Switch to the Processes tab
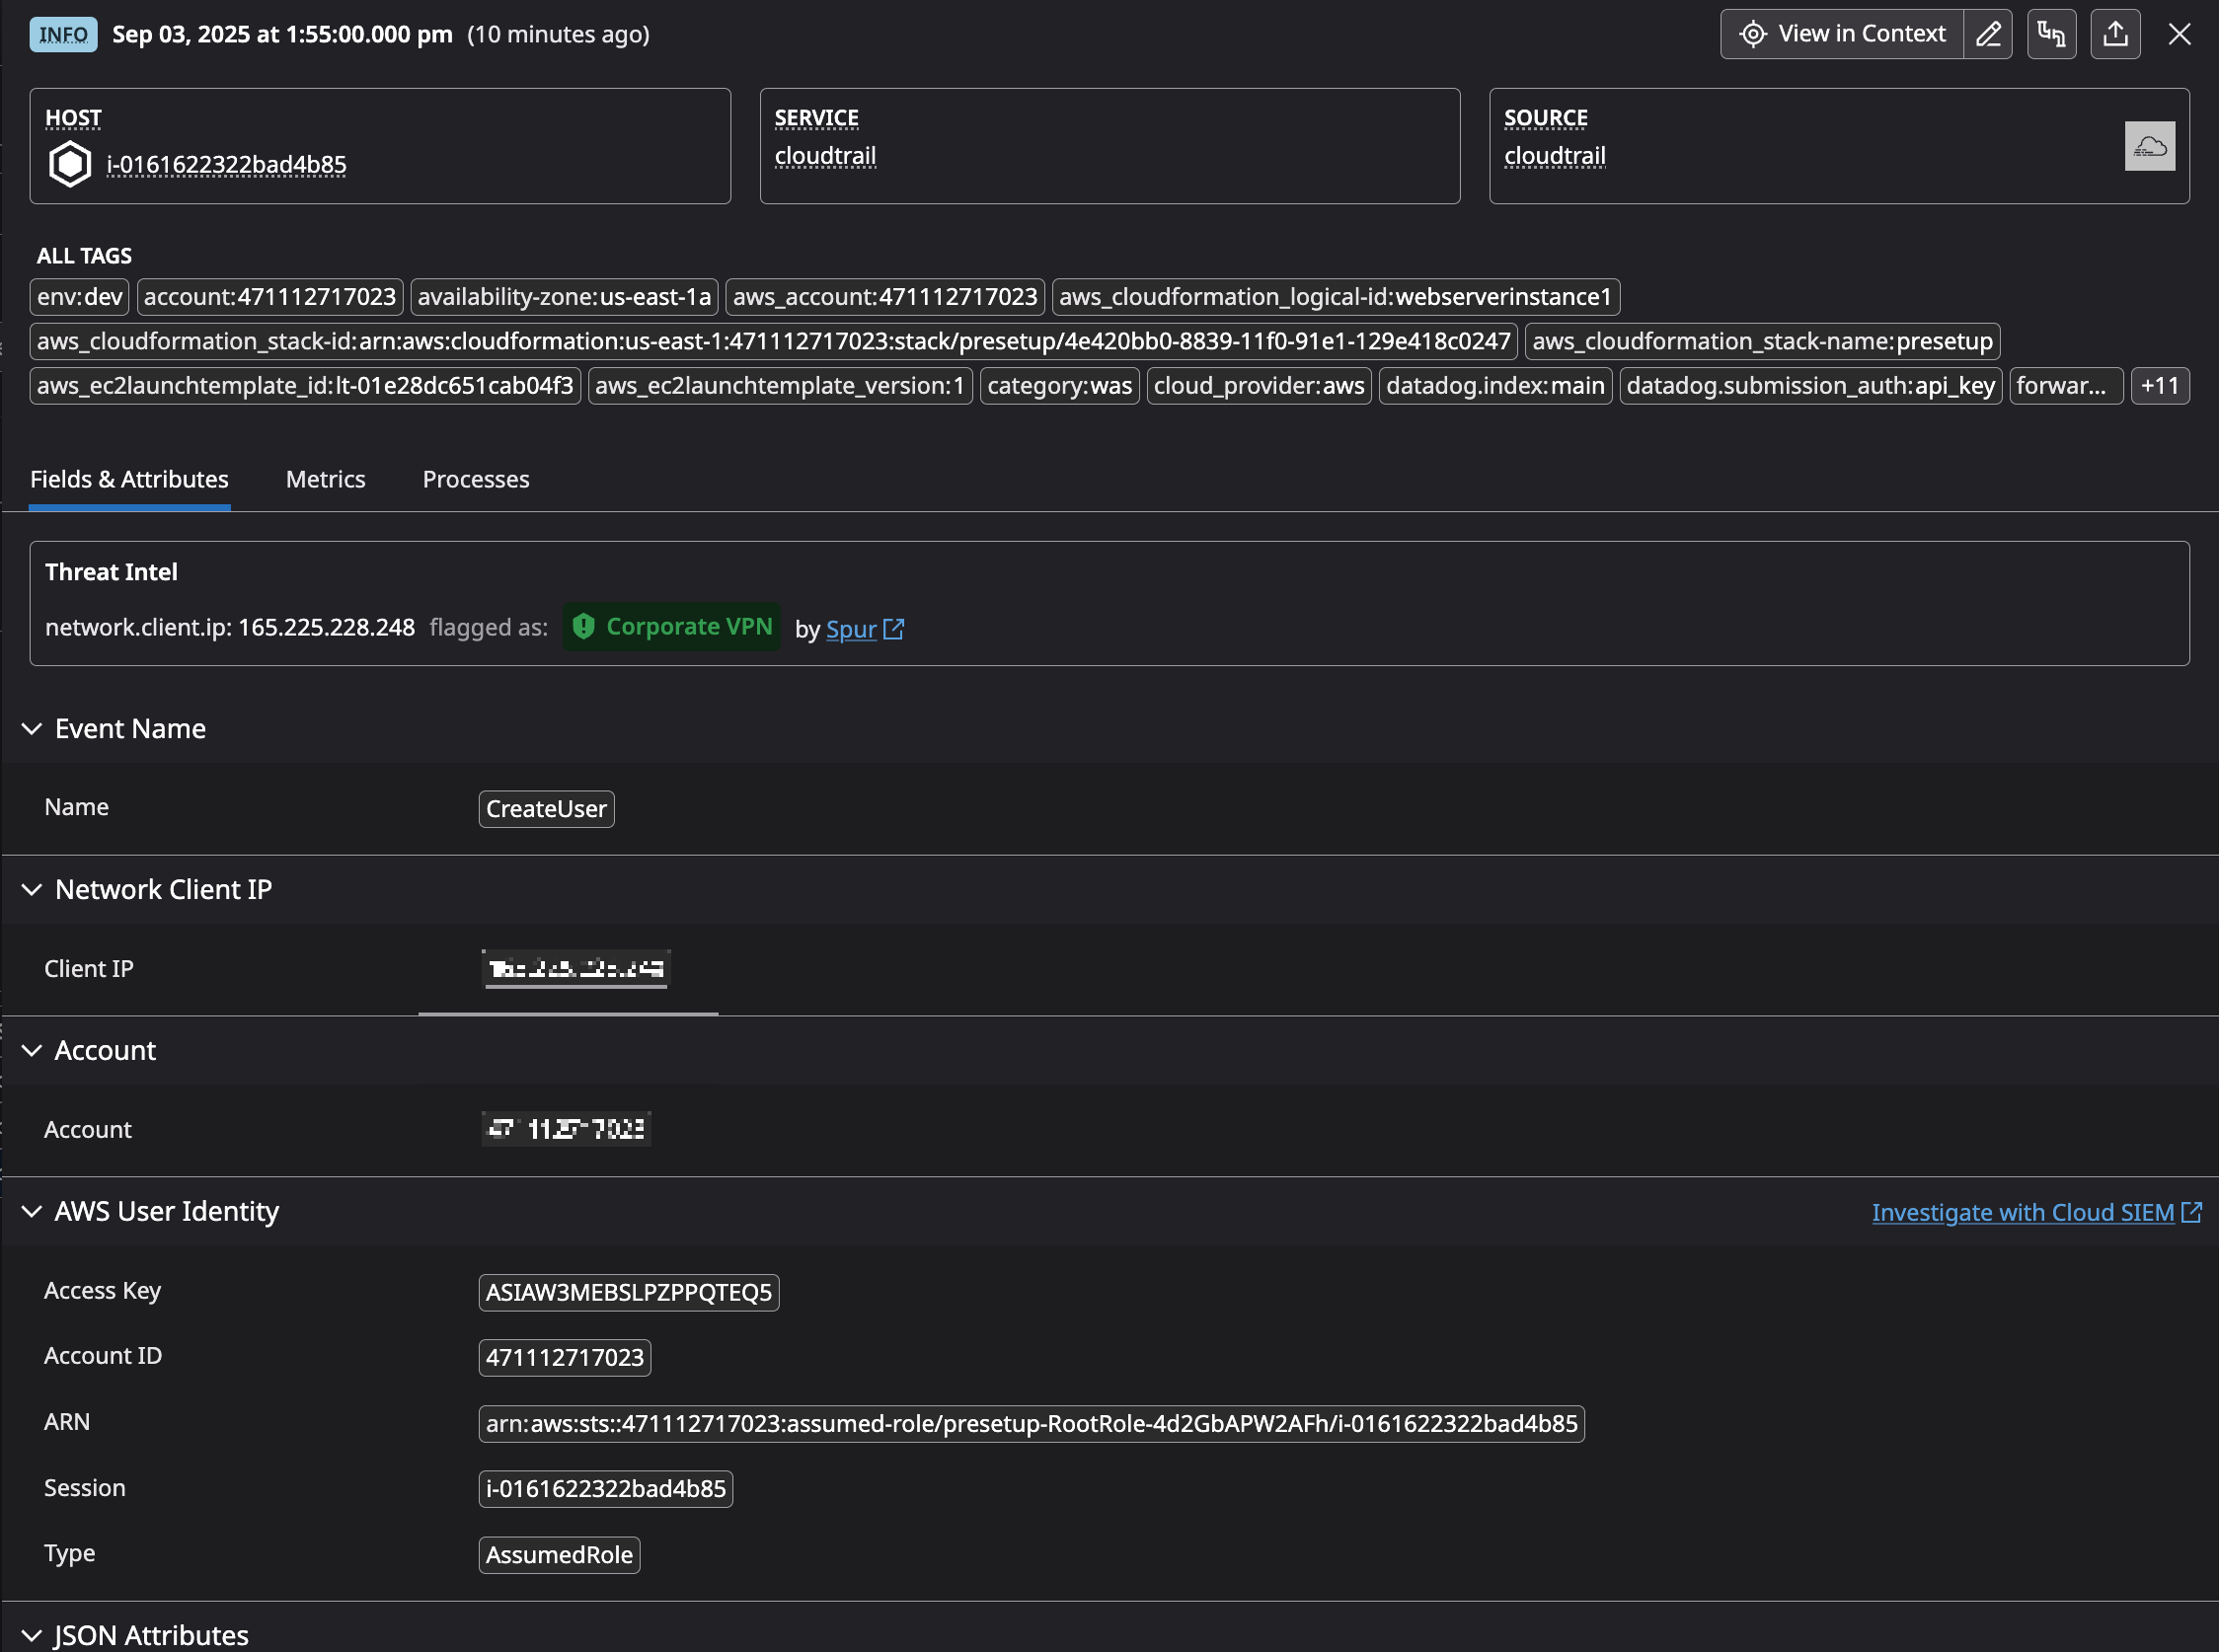The width and height of the screenshot is (2219, 1652). click(x=475, y=479)
